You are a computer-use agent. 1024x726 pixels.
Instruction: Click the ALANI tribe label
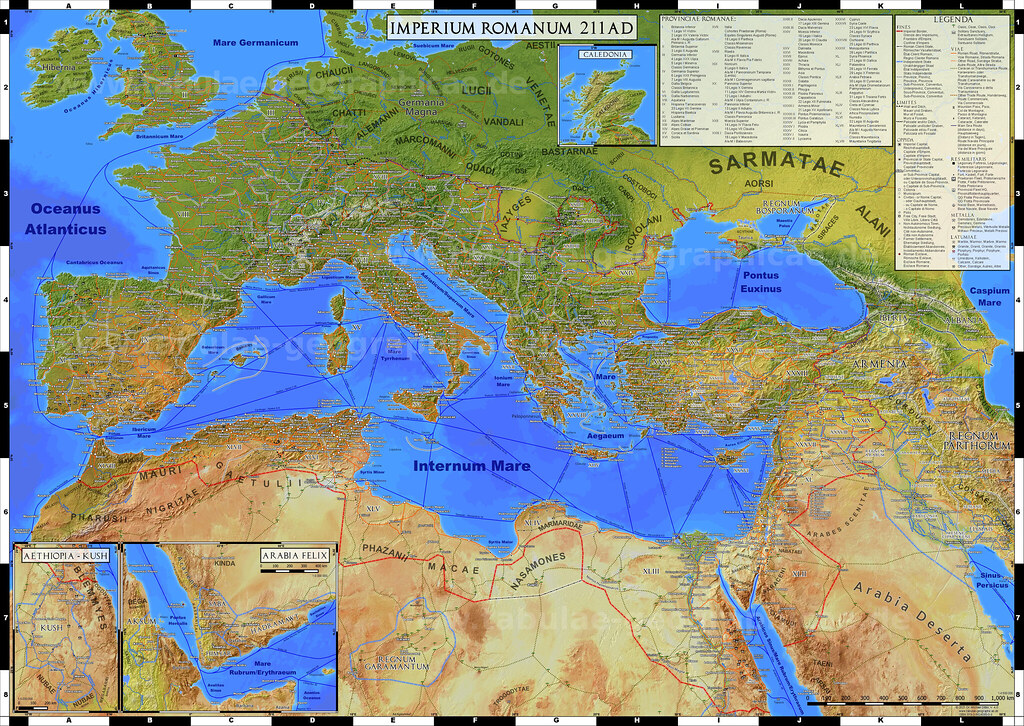(873, 221)
